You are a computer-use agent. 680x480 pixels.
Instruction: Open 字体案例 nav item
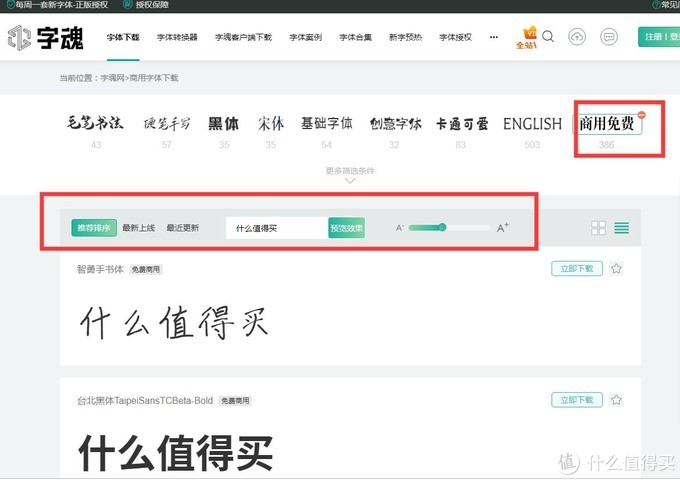pos(306,37)
